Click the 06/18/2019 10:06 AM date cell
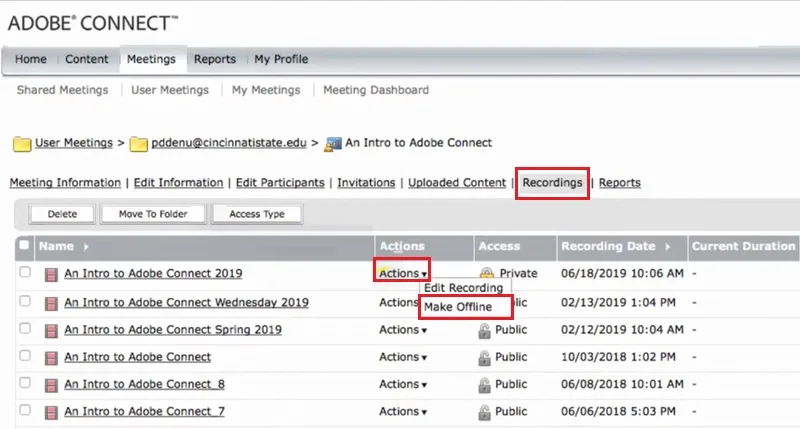Screen dimensions: 800x429 (622, 273)
